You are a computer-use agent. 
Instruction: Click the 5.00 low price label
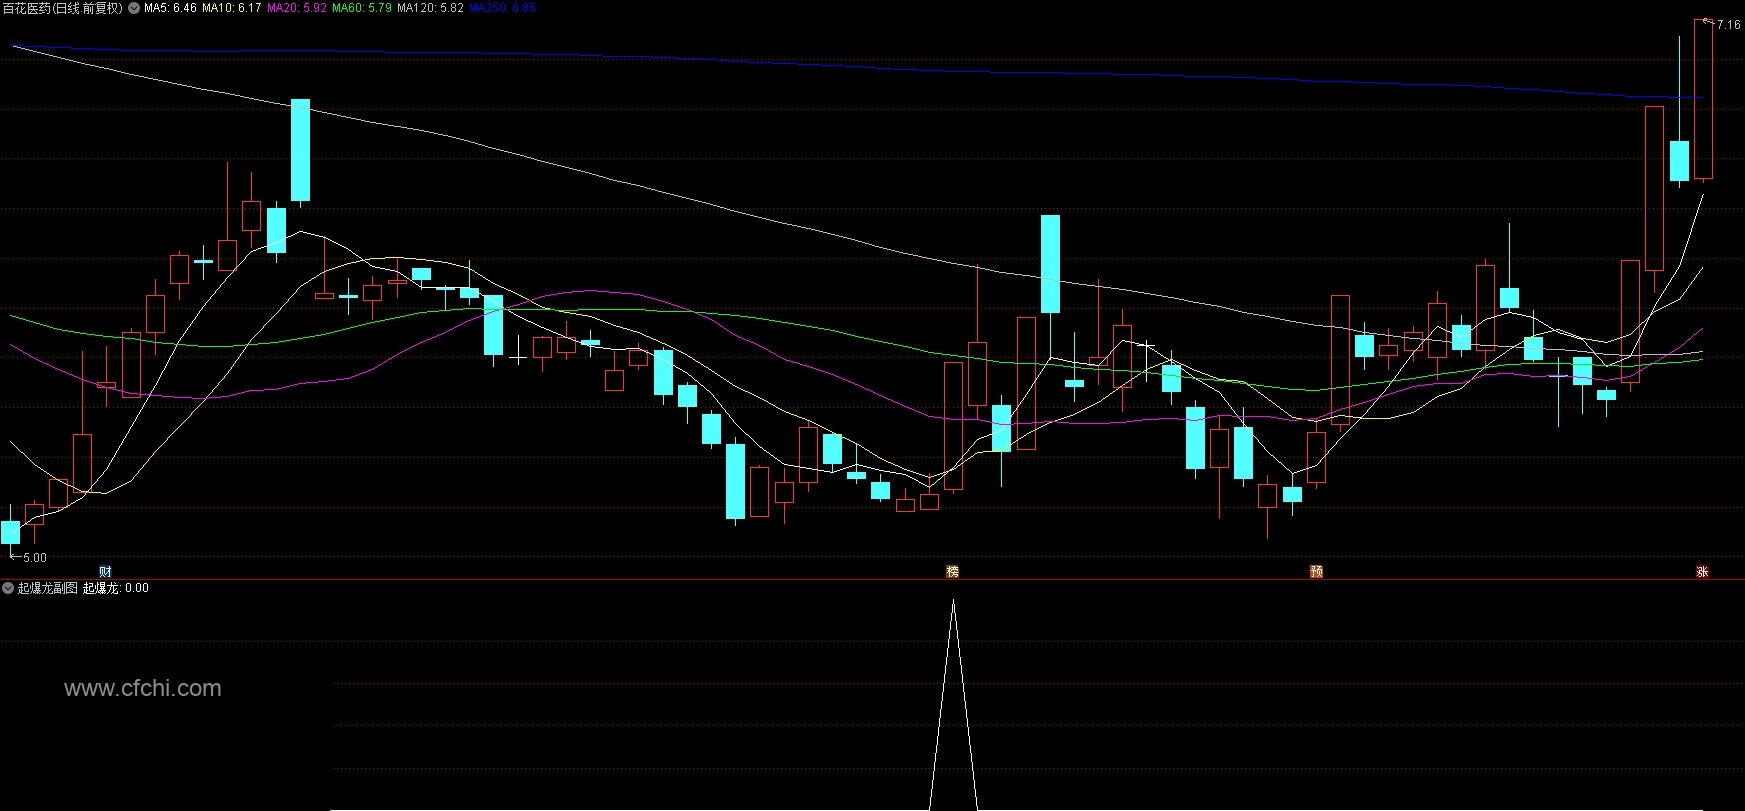coord(35,558)
